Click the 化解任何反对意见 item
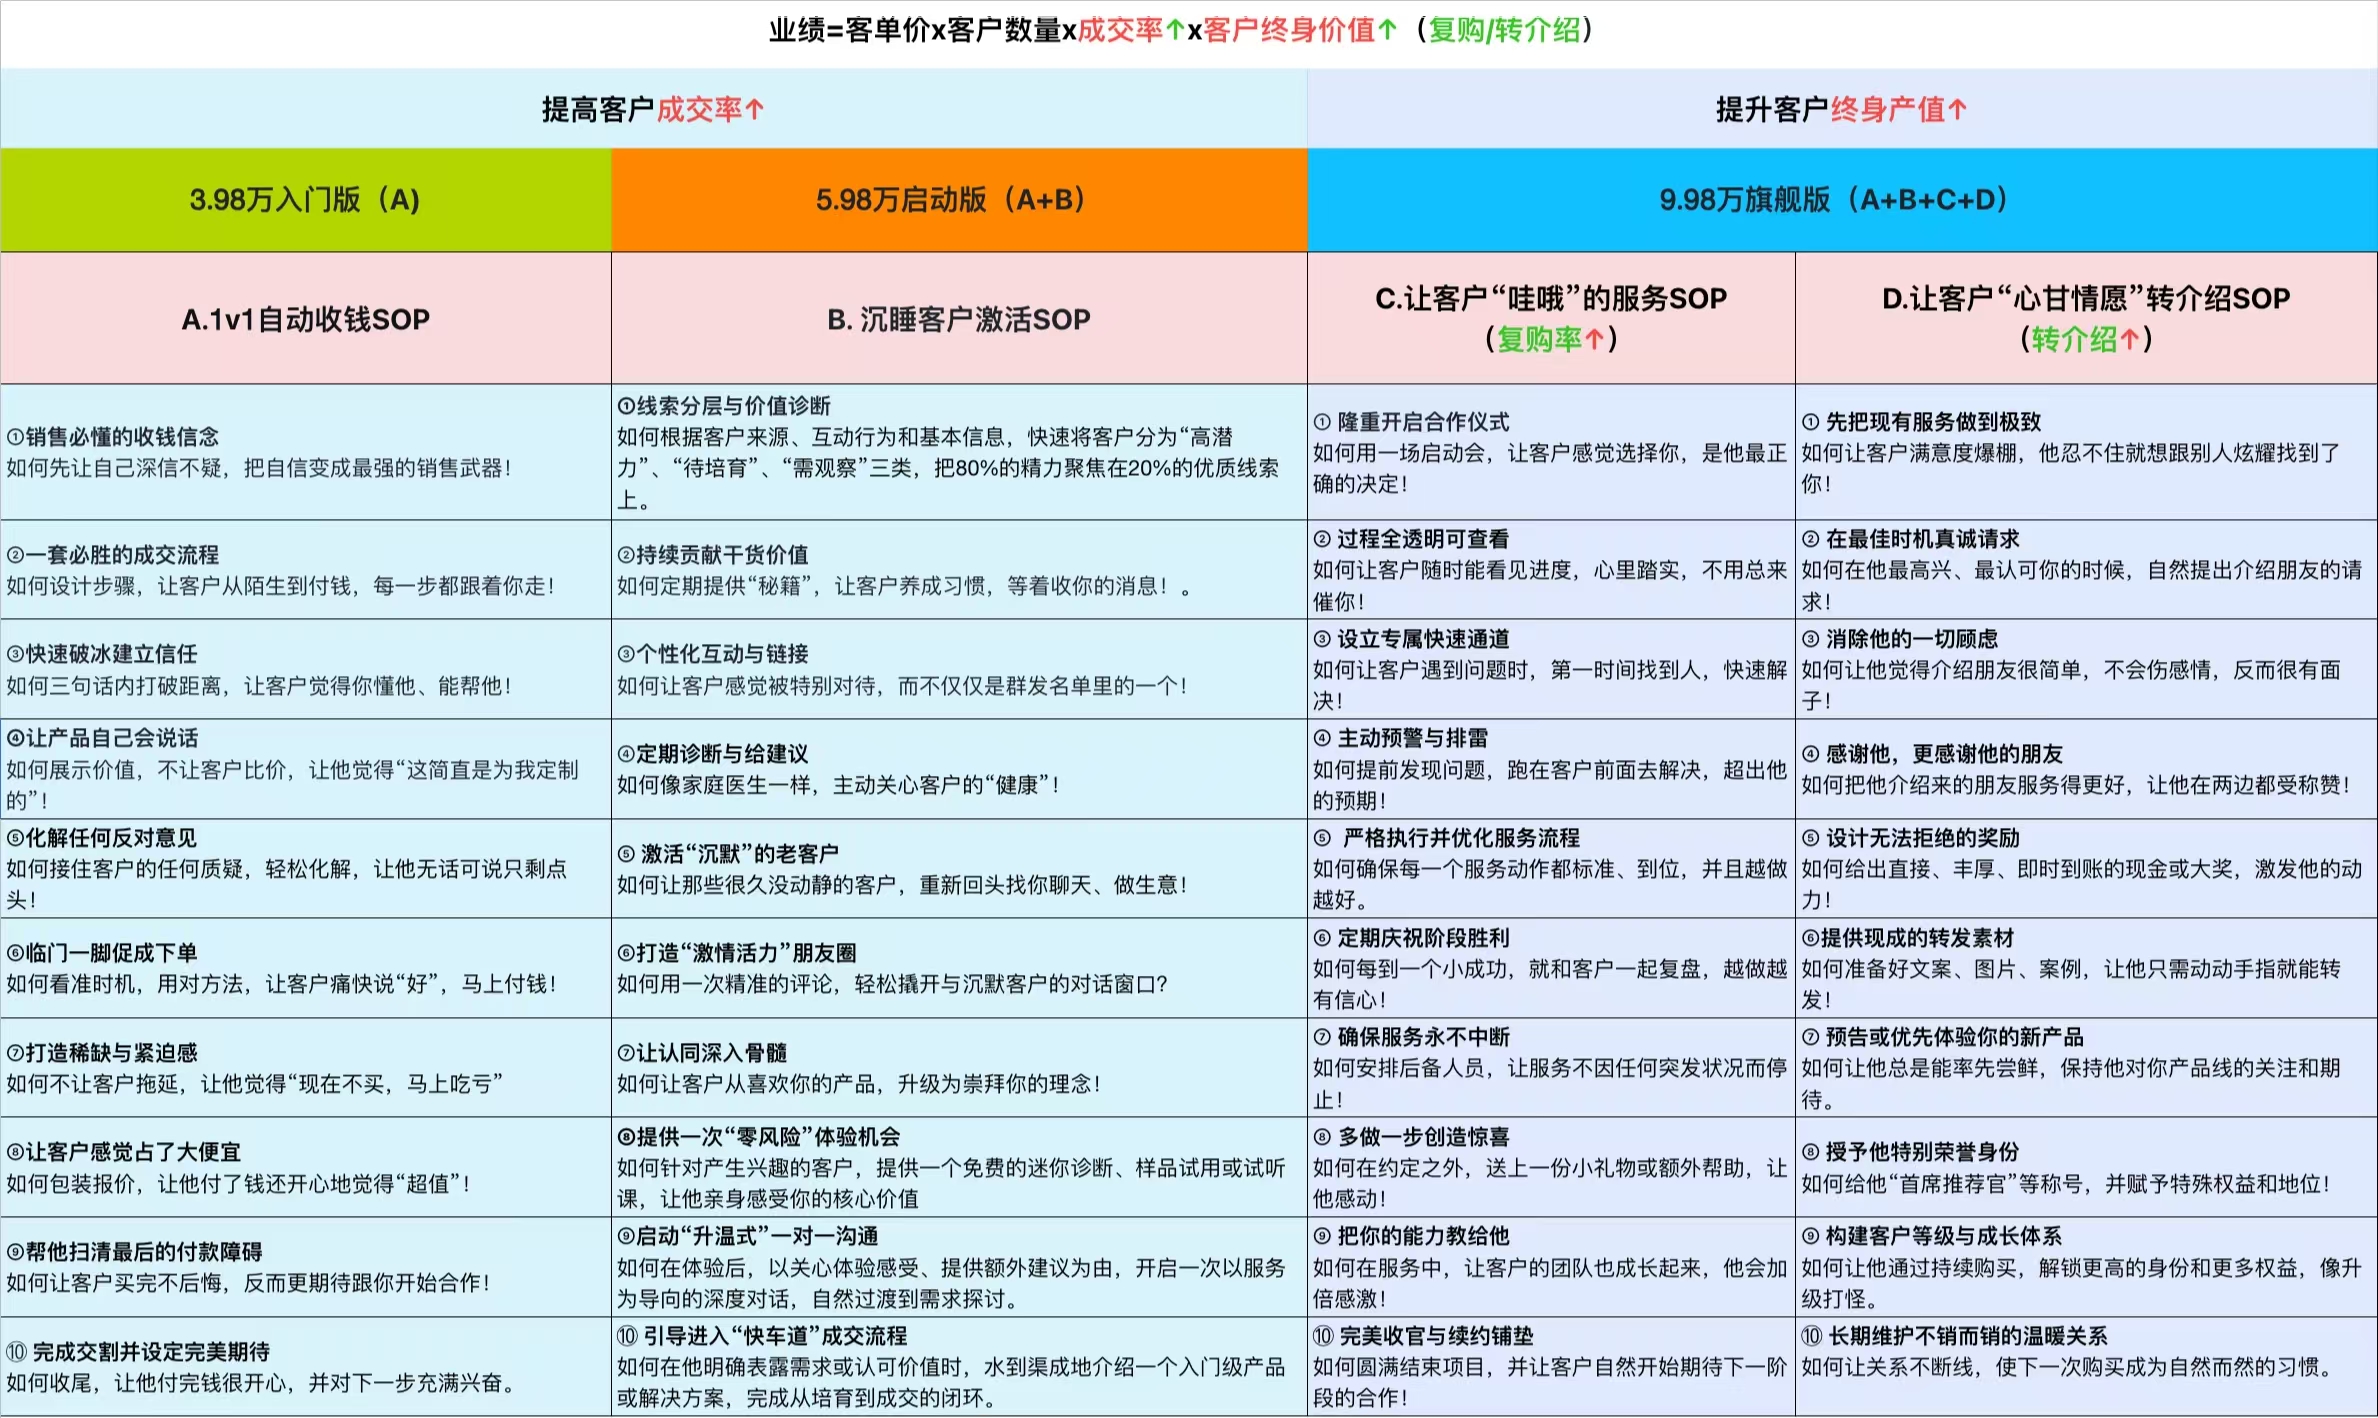The image size is (2378, 1418). [103, 838]
